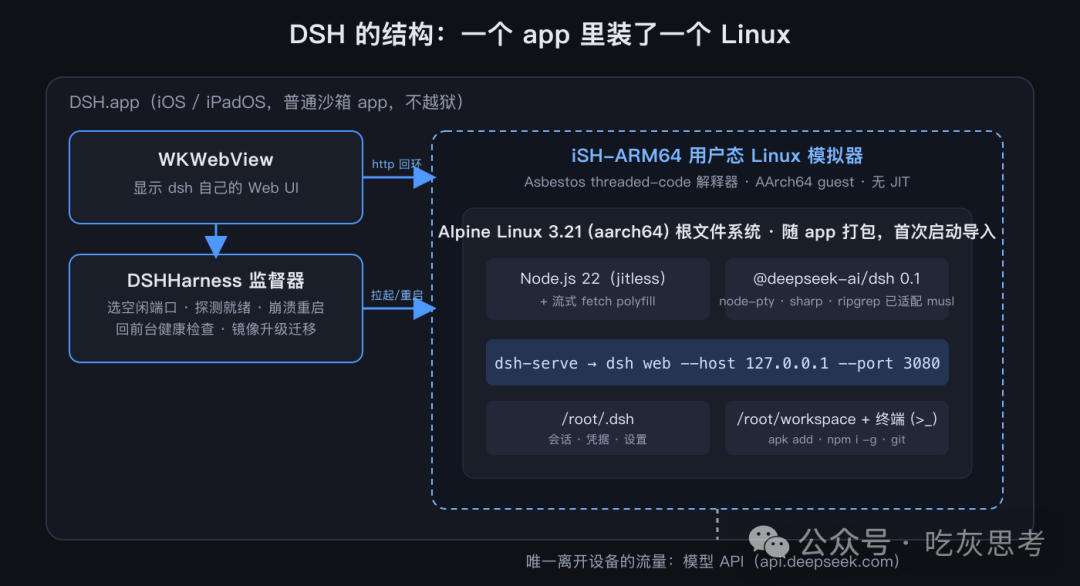Select the "Node.js 22 (jitless)" card
Image resolution: width=1080 pixels, height=586 pixels.
click(597, 289)
